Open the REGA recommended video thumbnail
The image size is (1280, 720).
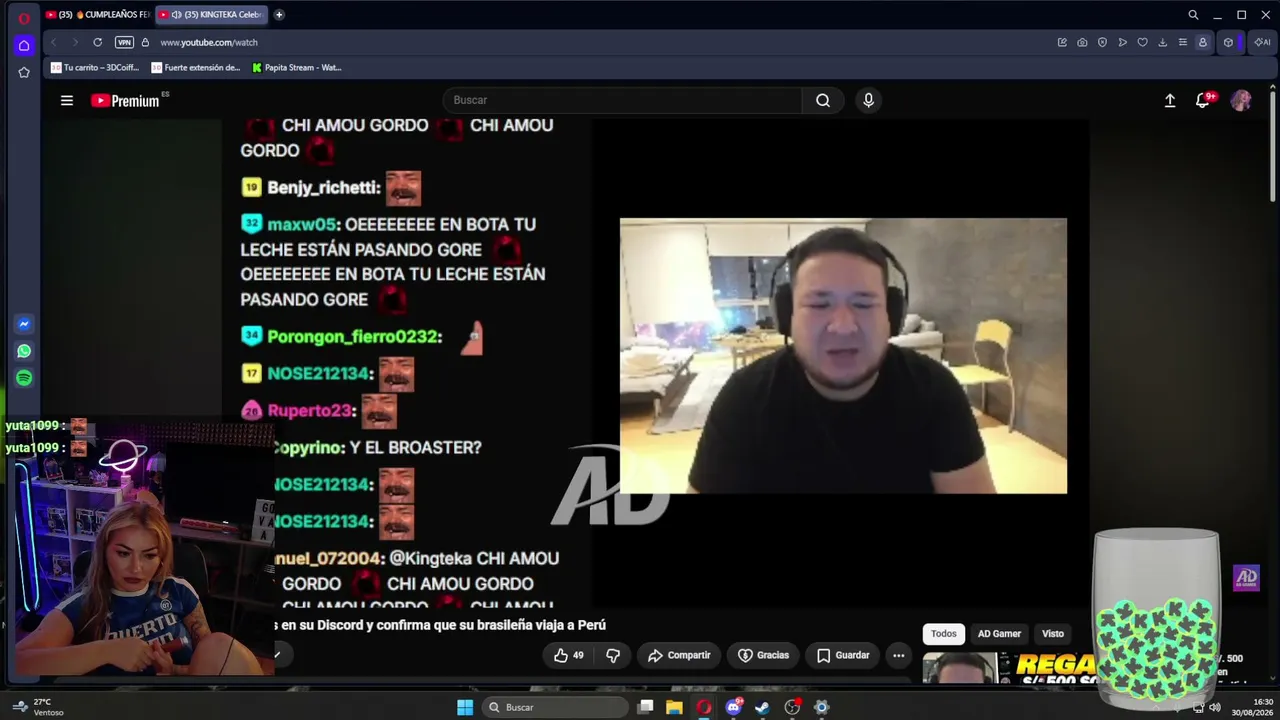point(1010,669)
